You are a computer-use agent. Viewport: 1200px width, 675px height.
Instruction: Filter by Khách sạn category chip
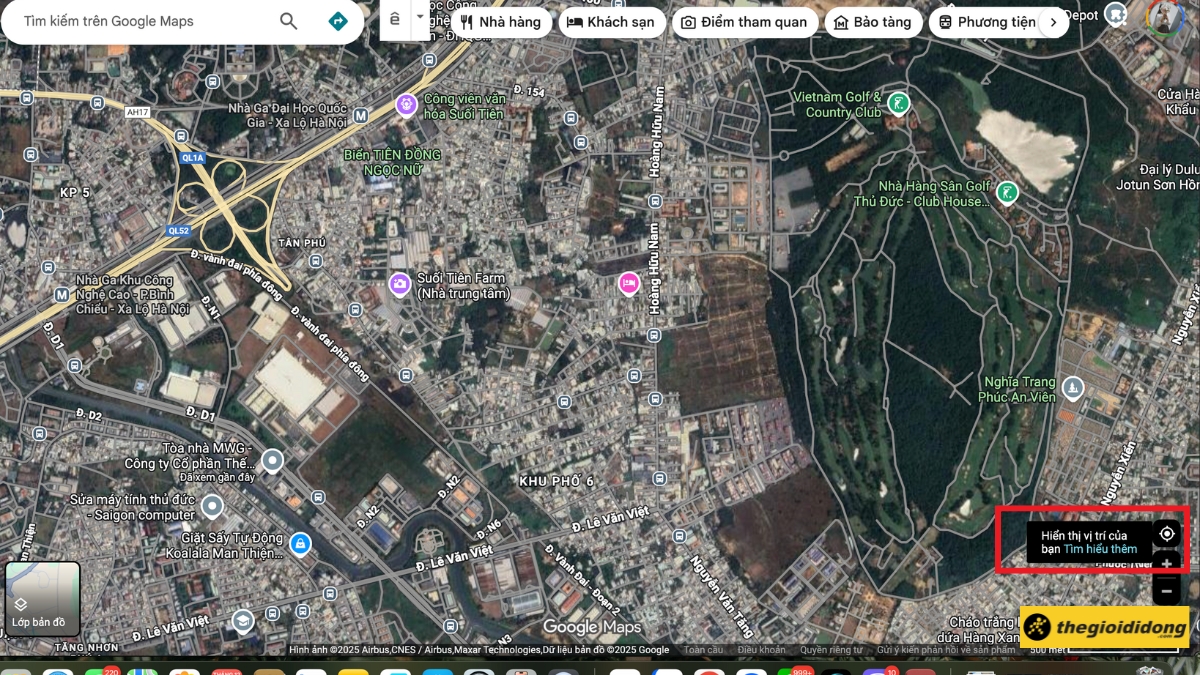click(x=611, y=22)
